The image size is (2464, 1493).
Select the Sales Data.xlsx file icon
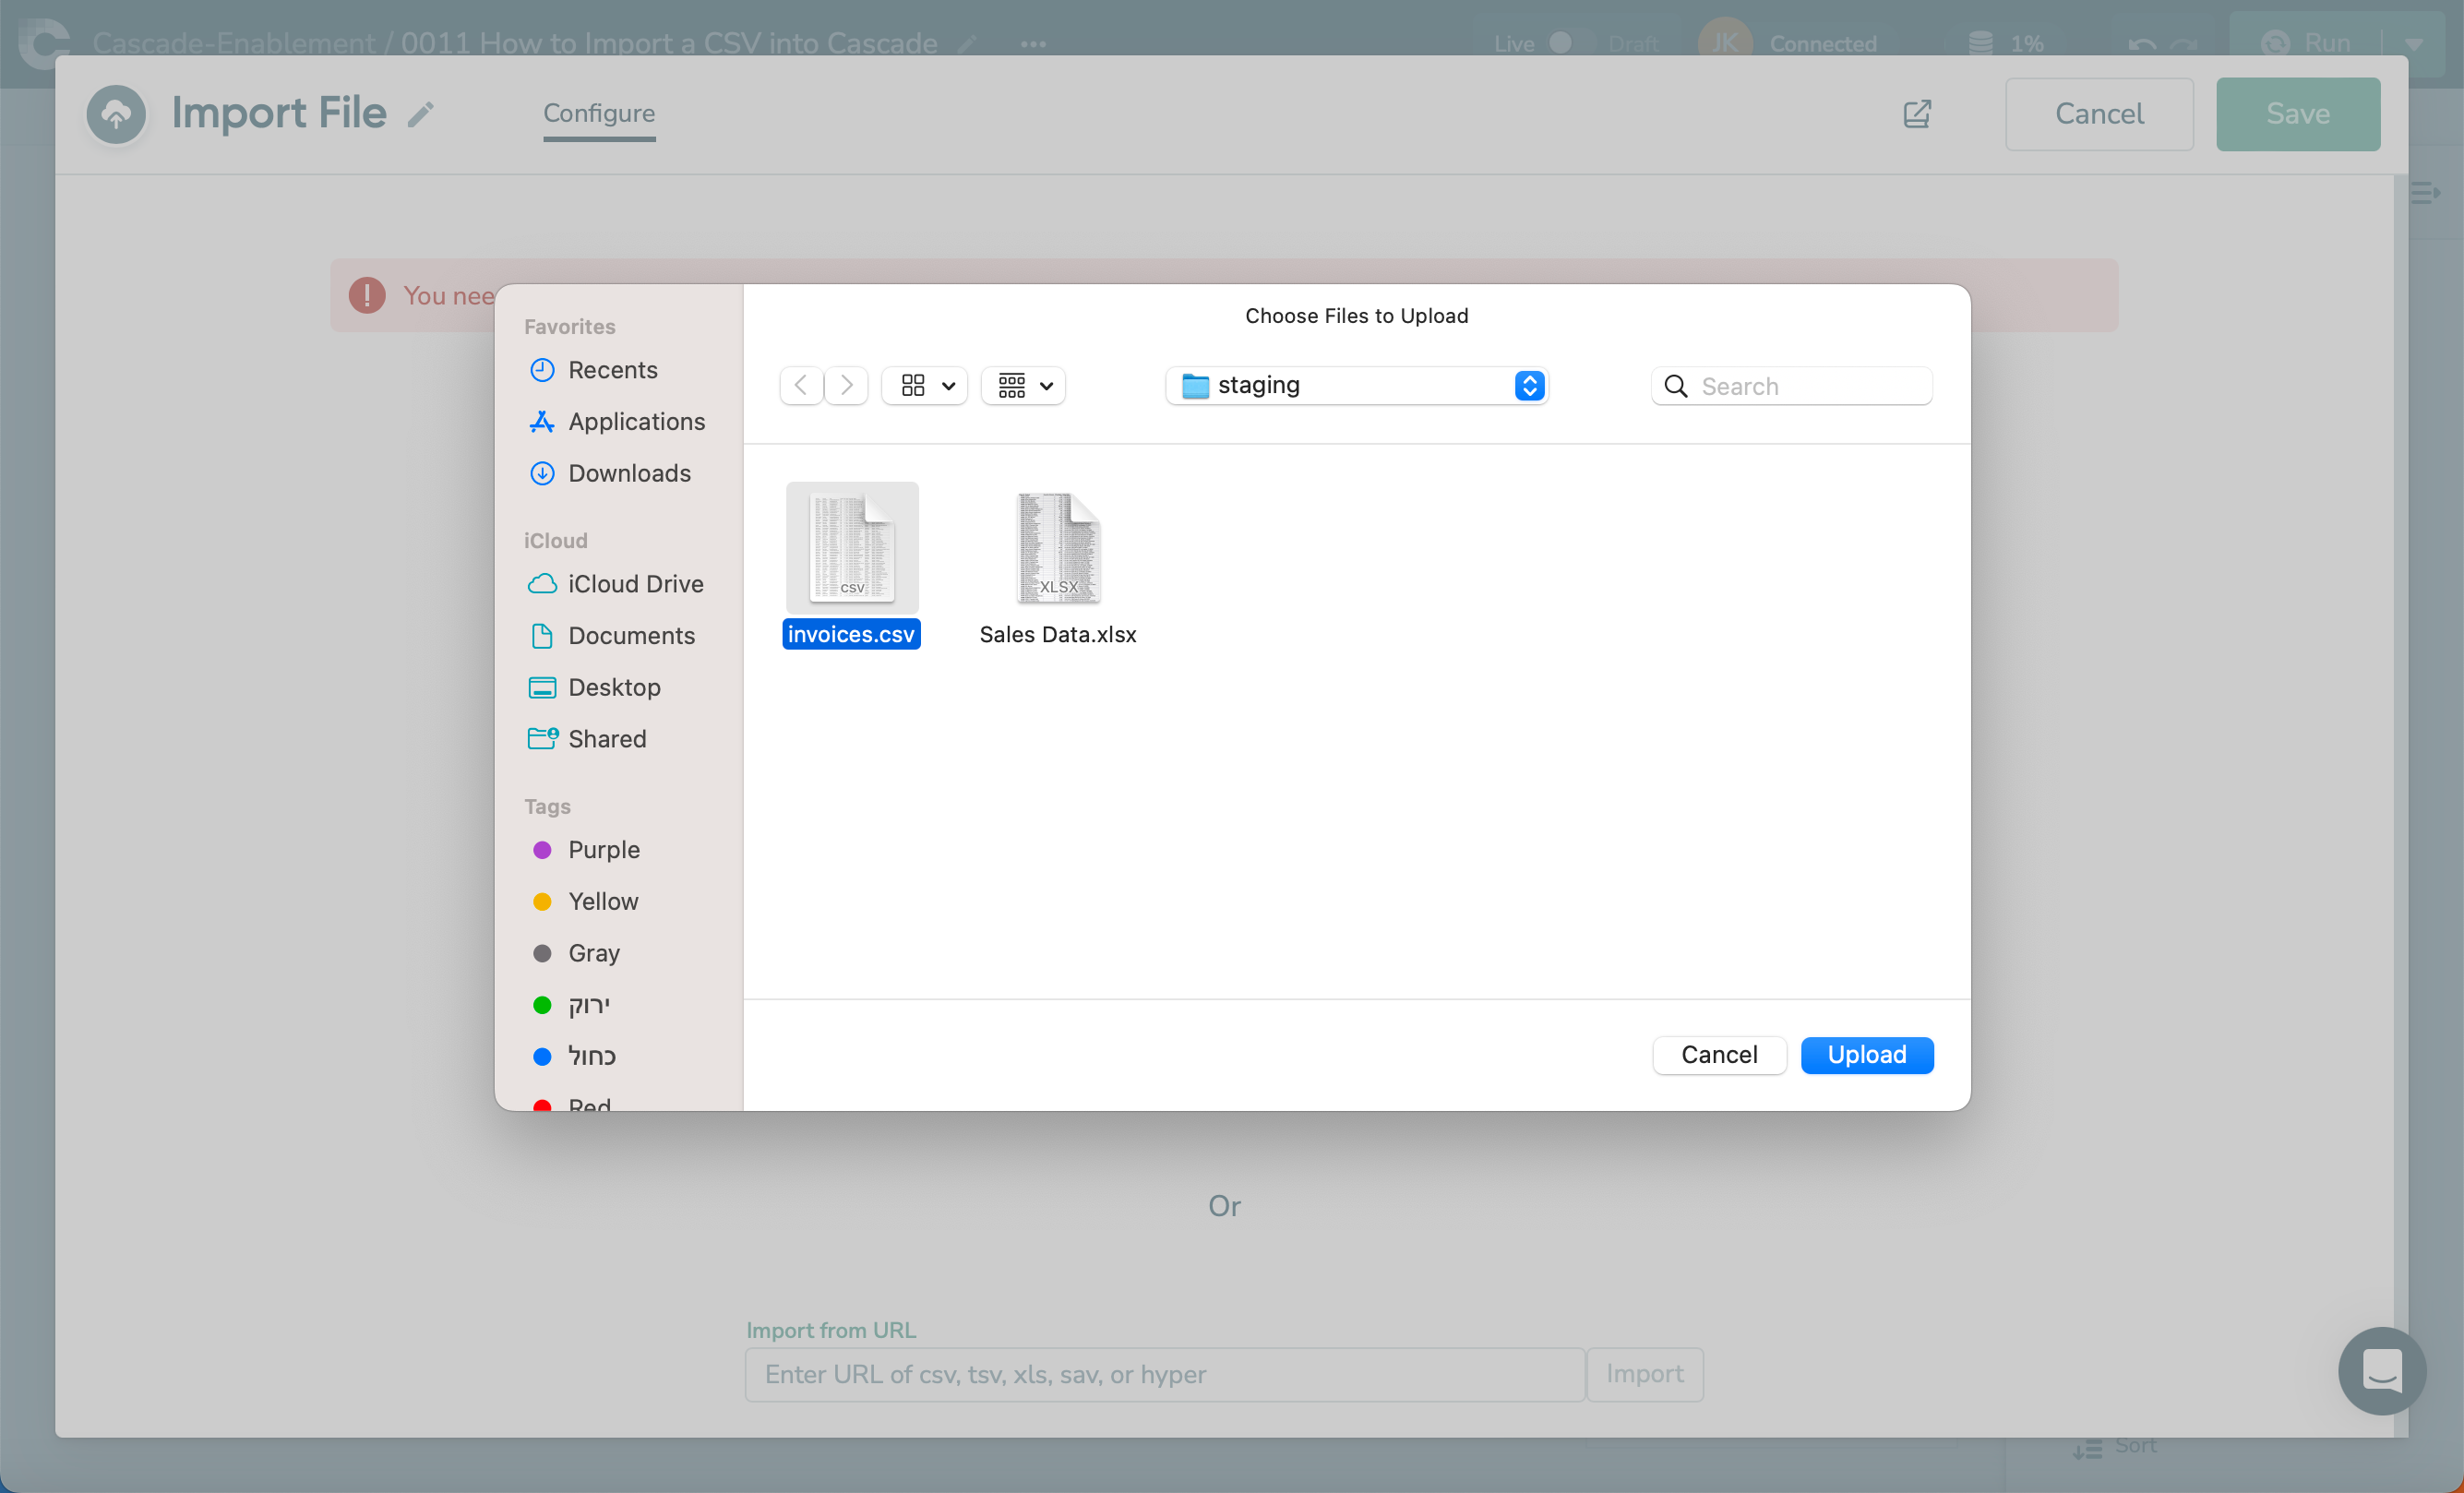click(x=1058, y=547)
